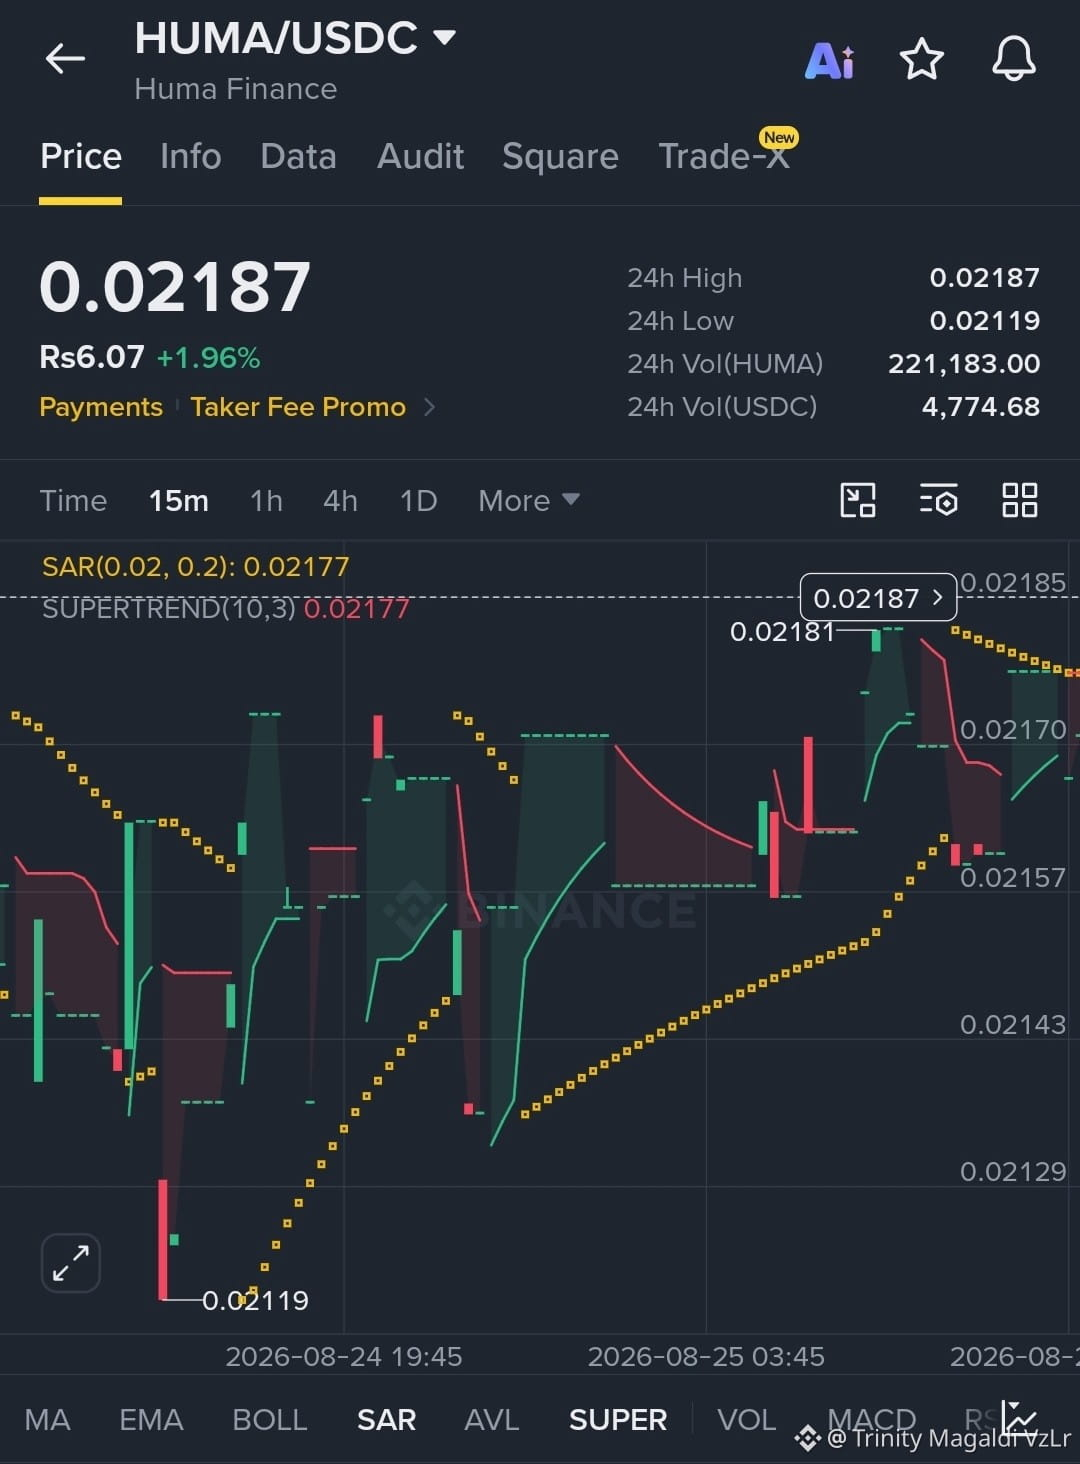Open Taker Fee Promo chevron
This screenshot has height=1464, width=1080.
coord(429,407)
